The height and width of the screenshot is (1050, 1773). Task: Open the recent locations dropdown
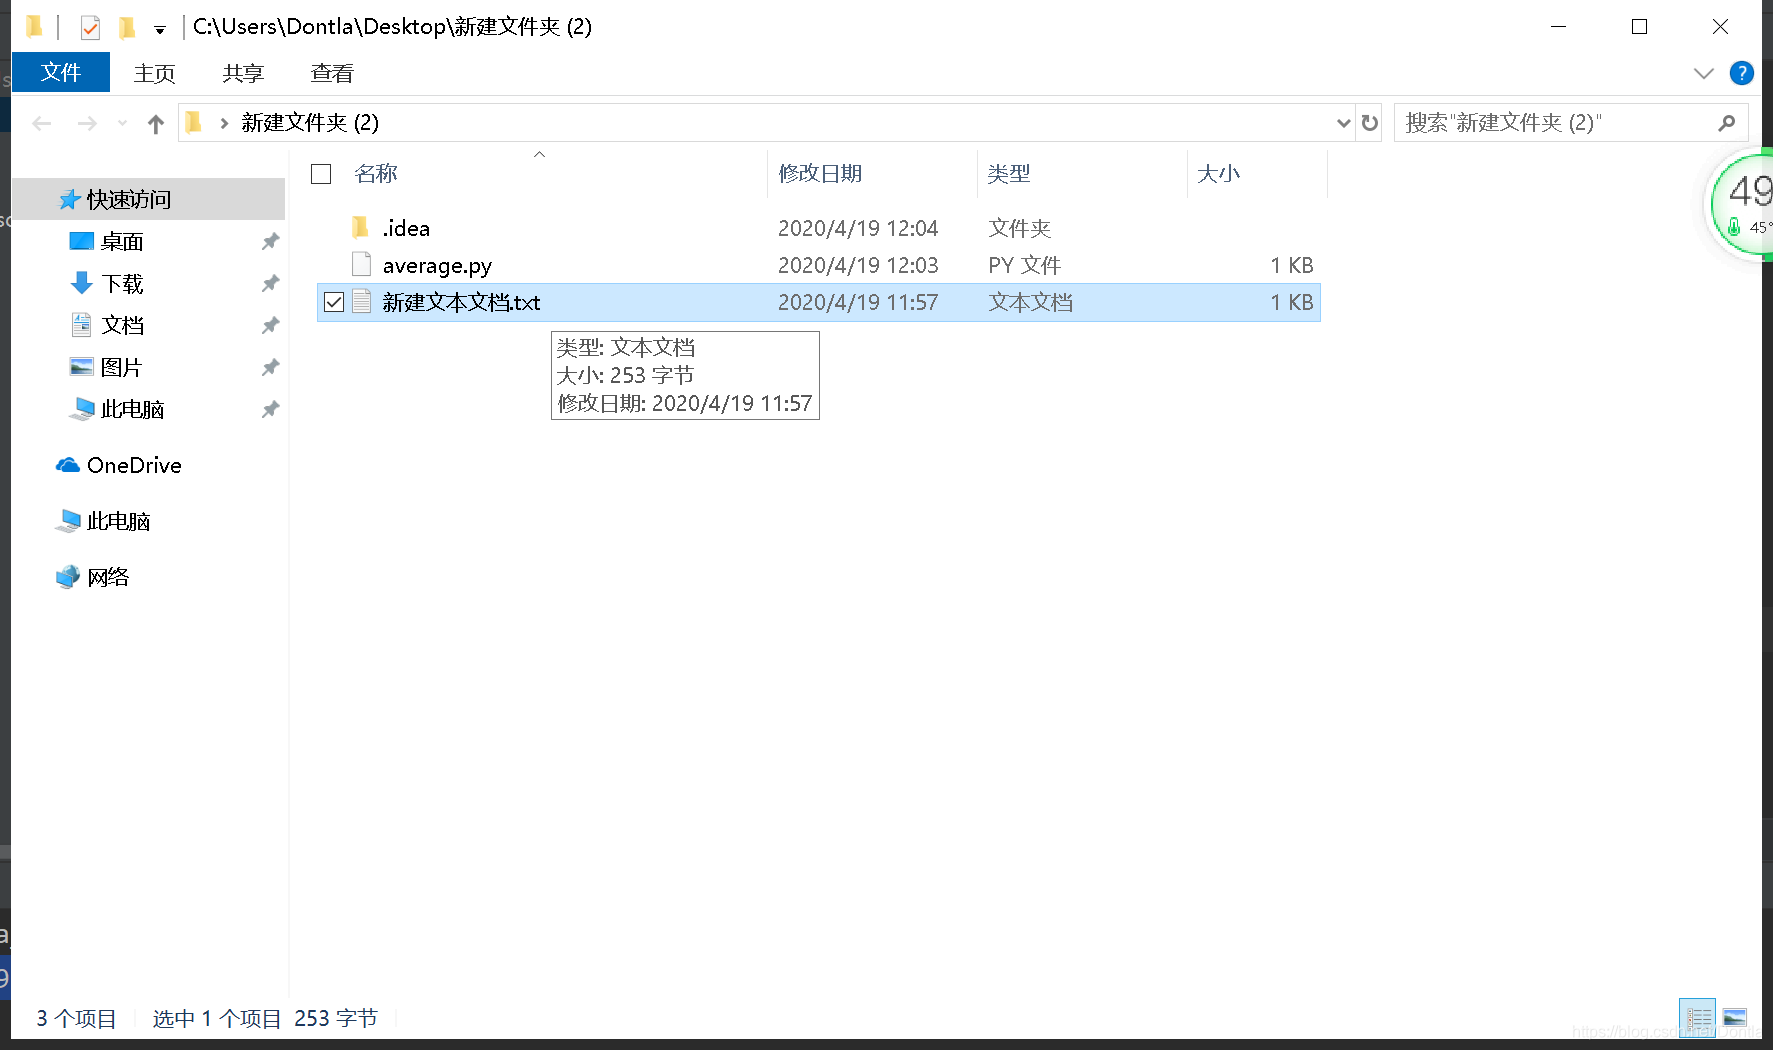(122, 122)
